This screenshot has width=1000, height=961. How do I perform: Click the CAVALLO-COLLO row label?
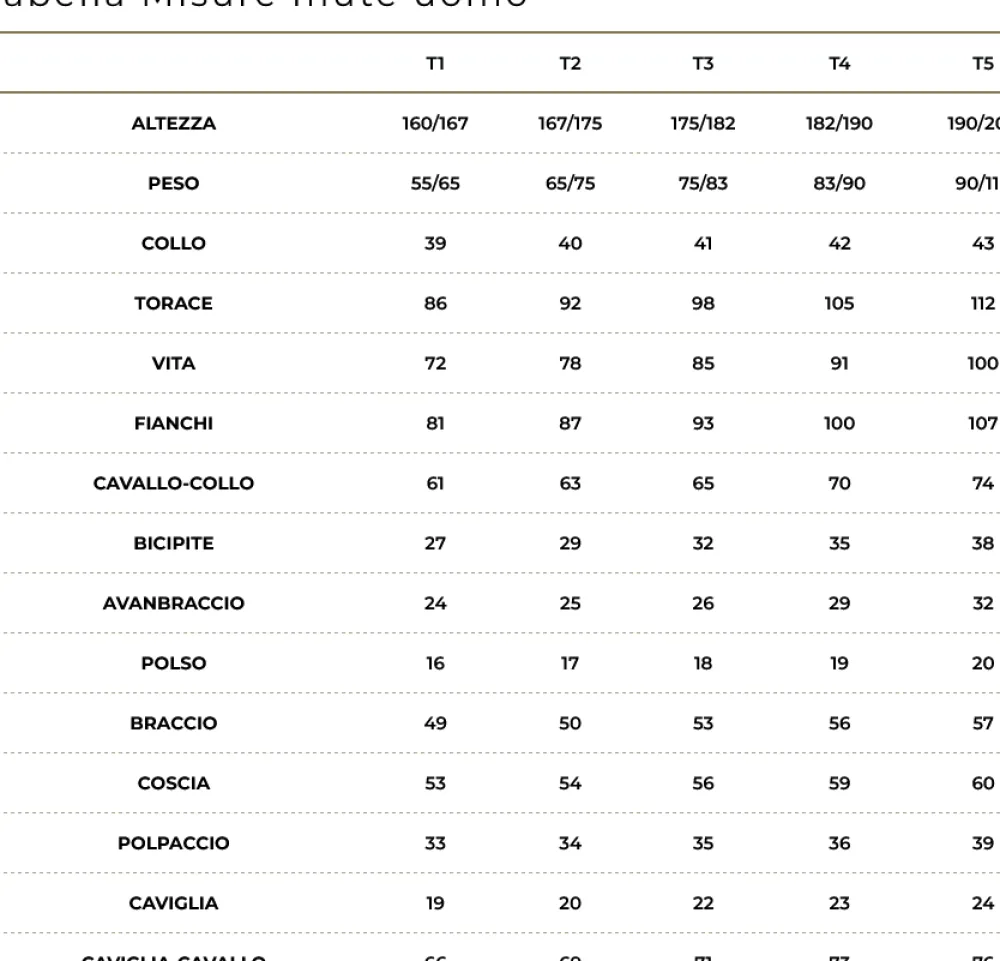click(x=173, y=483)
